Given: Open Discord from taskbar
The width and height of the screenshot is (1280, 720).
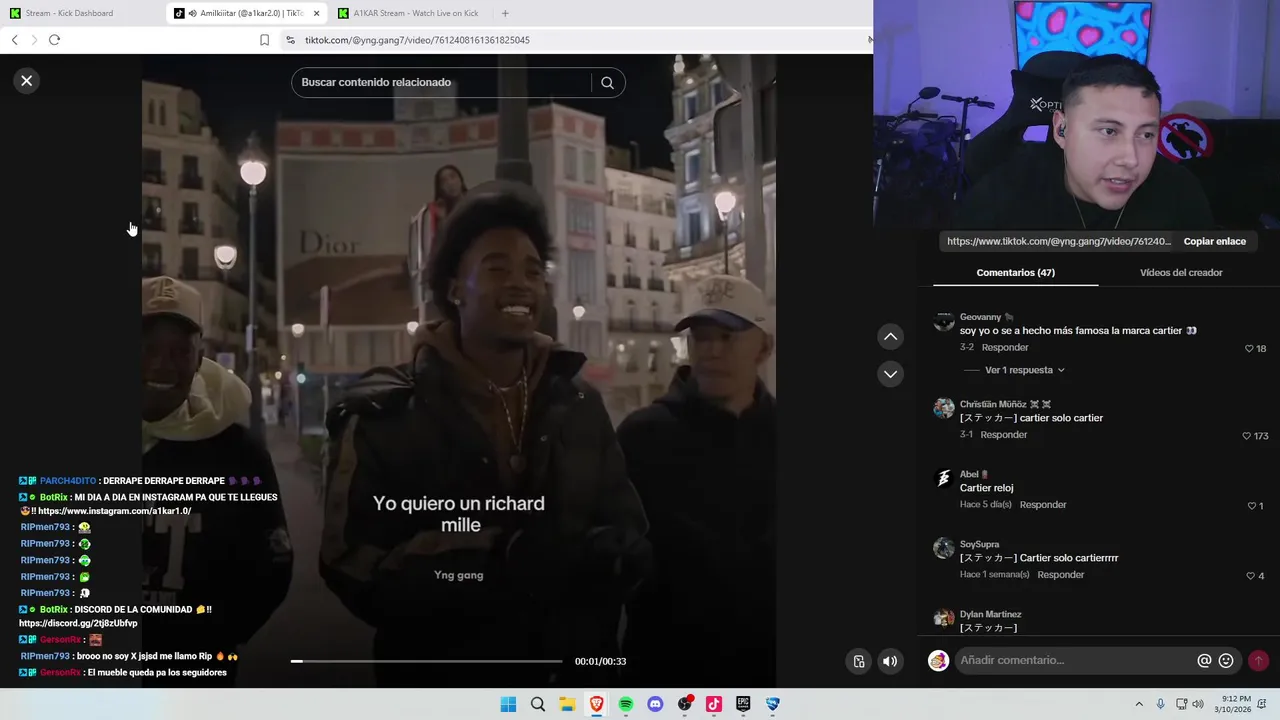Looking at the screenshot, I should (x=655, y=704).
